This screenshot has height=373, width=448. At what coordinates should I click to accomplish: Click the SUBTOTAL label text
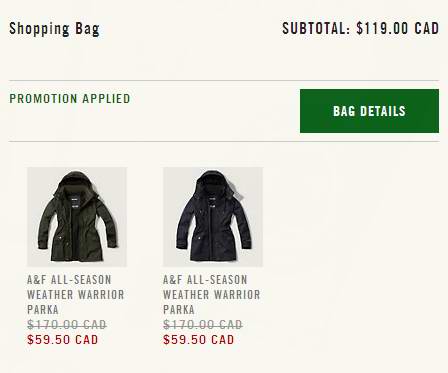[316, 28]
